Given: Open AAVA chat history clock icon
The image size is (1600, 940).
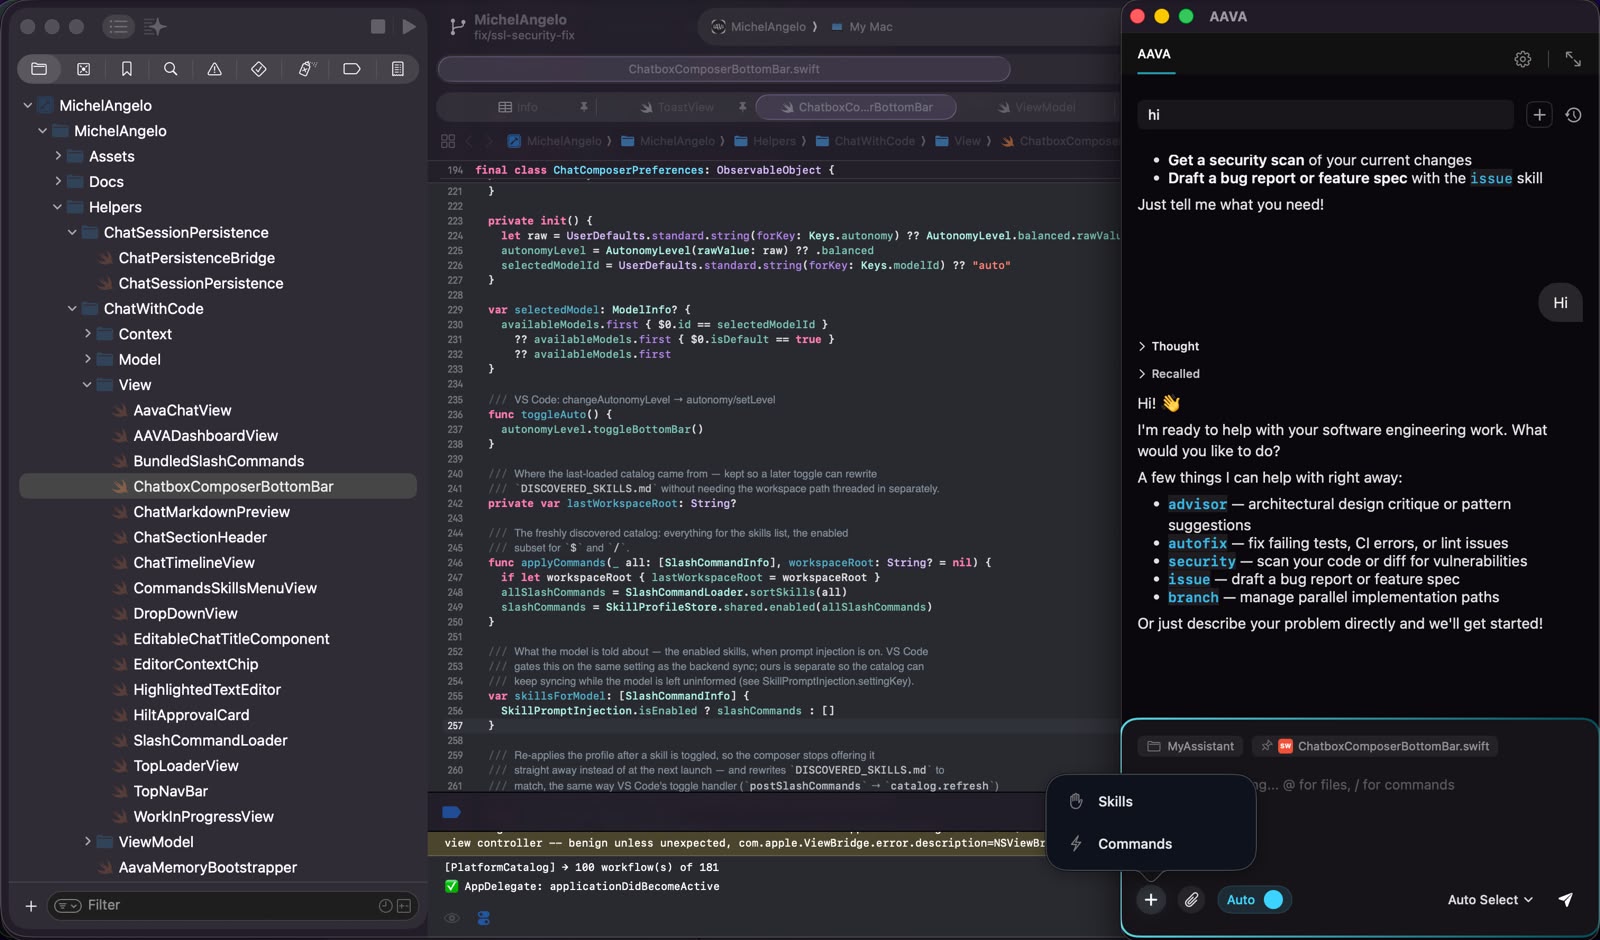Looking at the screenshot, I should pyautogui.click(x=1573, y=115).
